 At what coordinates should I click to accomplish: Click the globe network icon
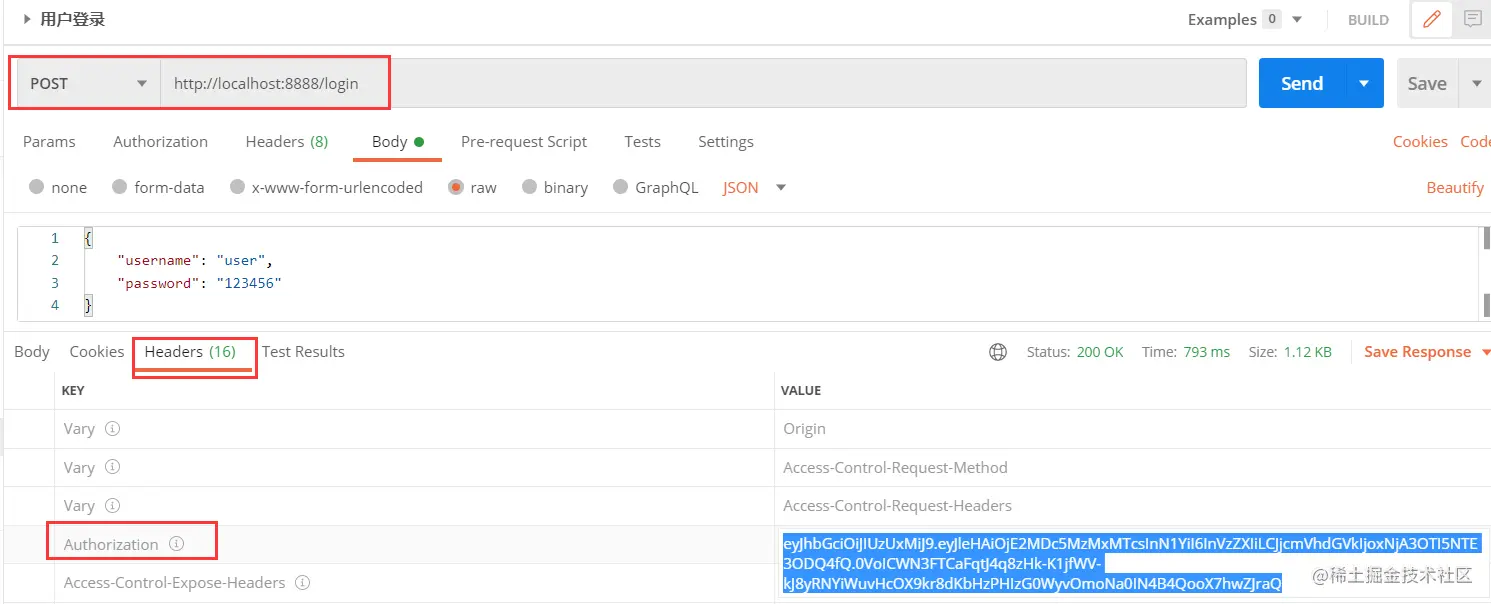(997, 352)
